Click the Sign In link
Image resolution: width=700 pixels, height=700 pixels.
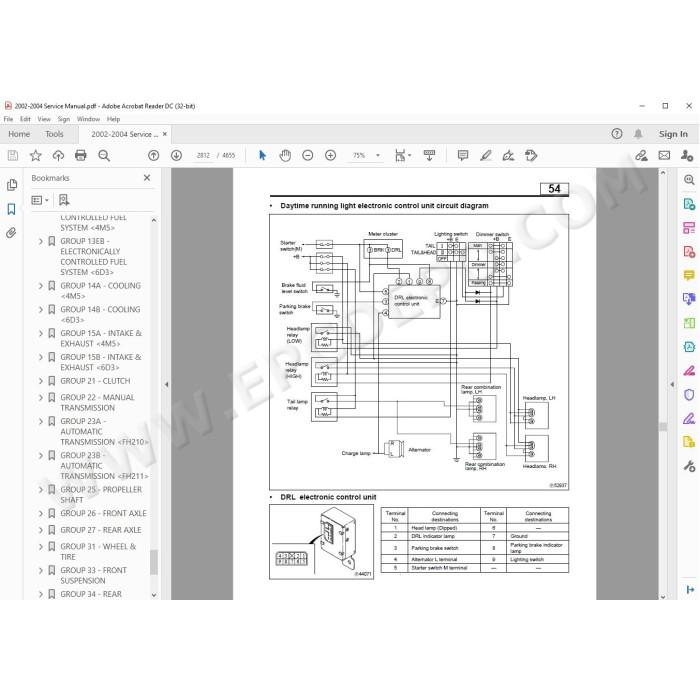[673, 134]
